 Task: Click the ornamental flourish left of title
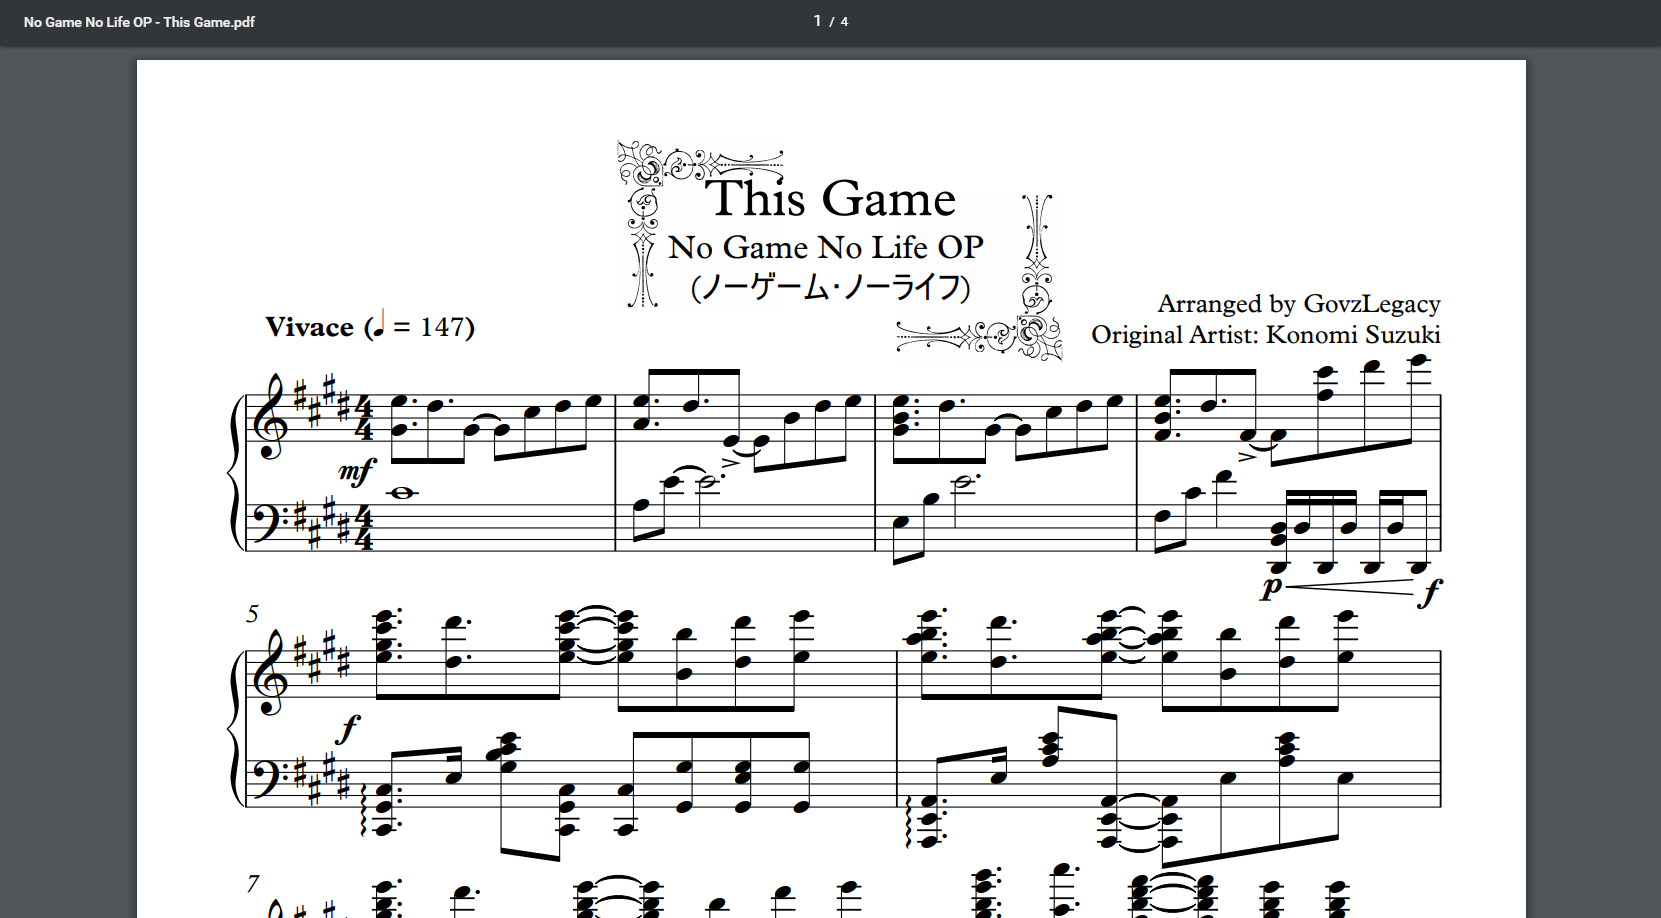[x=642, y=225]
